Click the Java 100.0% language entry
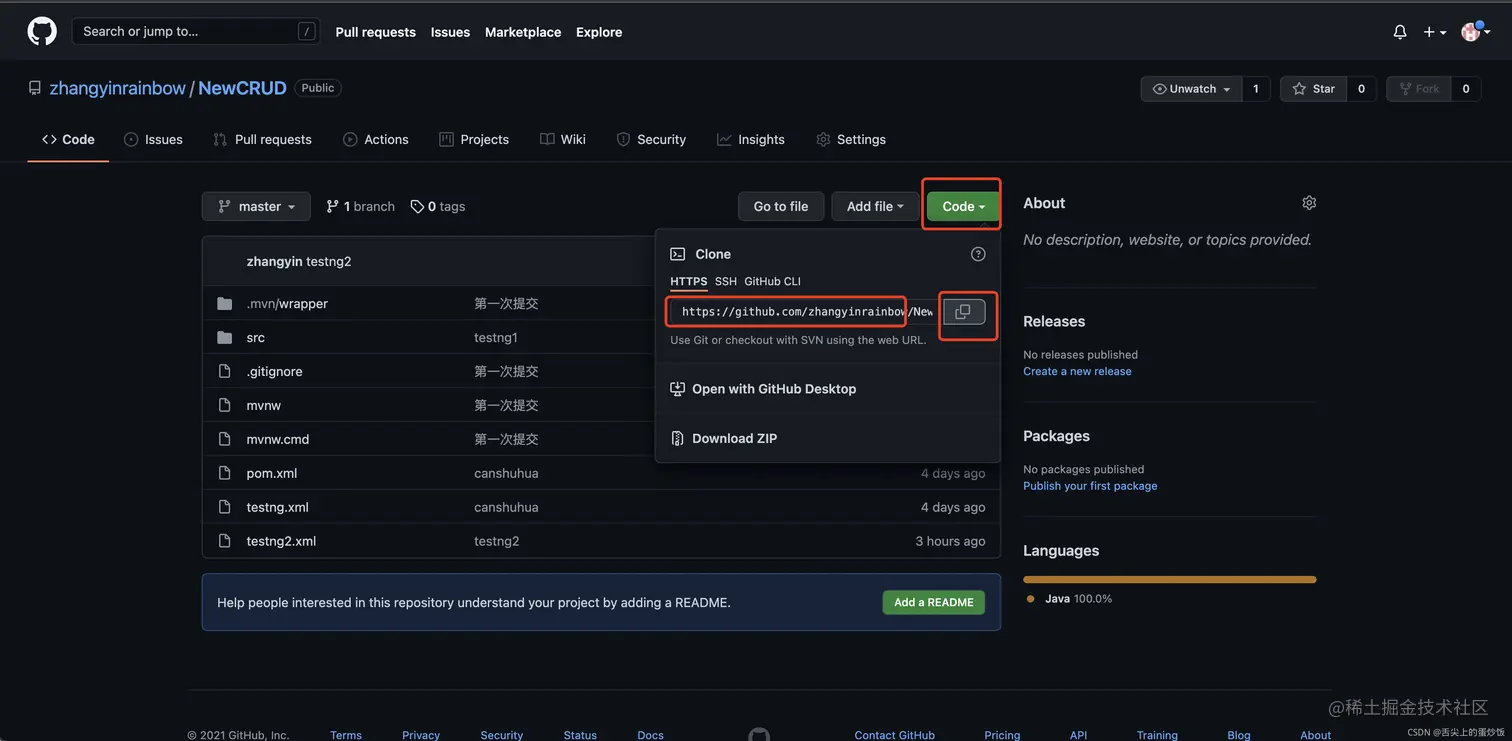This screenshot has height=741, width=1512. pyautogui.click(x=1069, y=599)
